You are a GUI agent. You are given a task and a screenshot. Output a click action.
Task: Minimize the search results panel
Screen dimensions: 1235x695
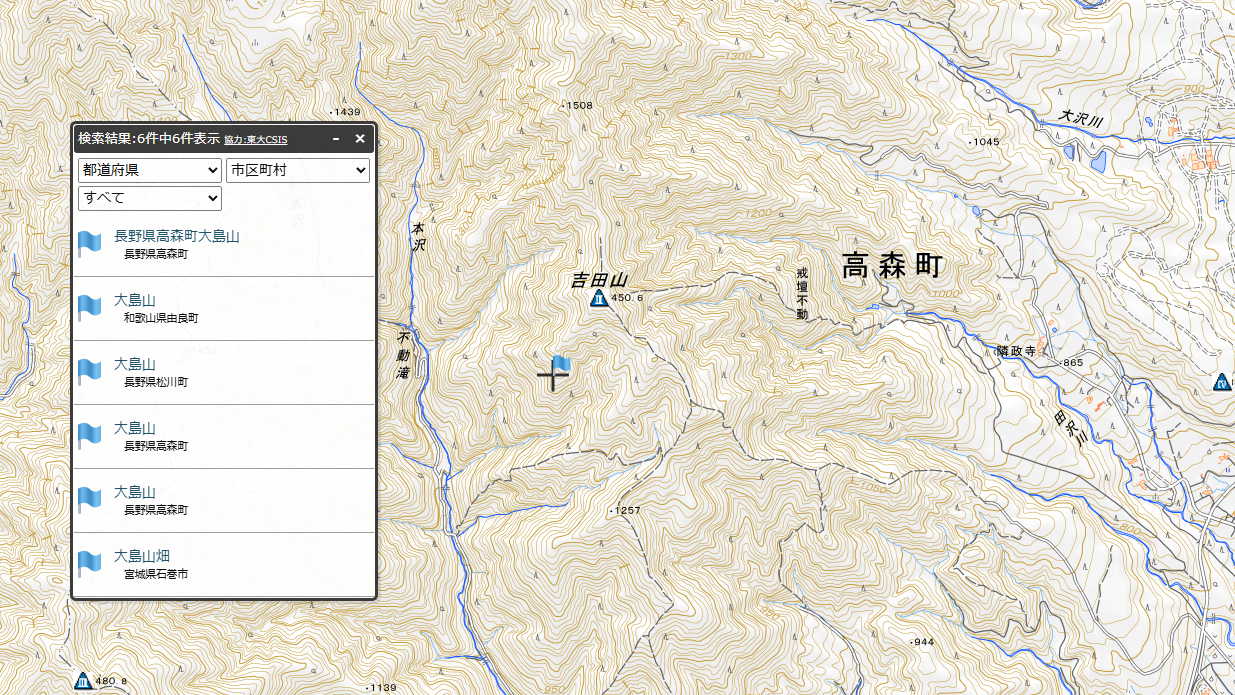(336, 139)
